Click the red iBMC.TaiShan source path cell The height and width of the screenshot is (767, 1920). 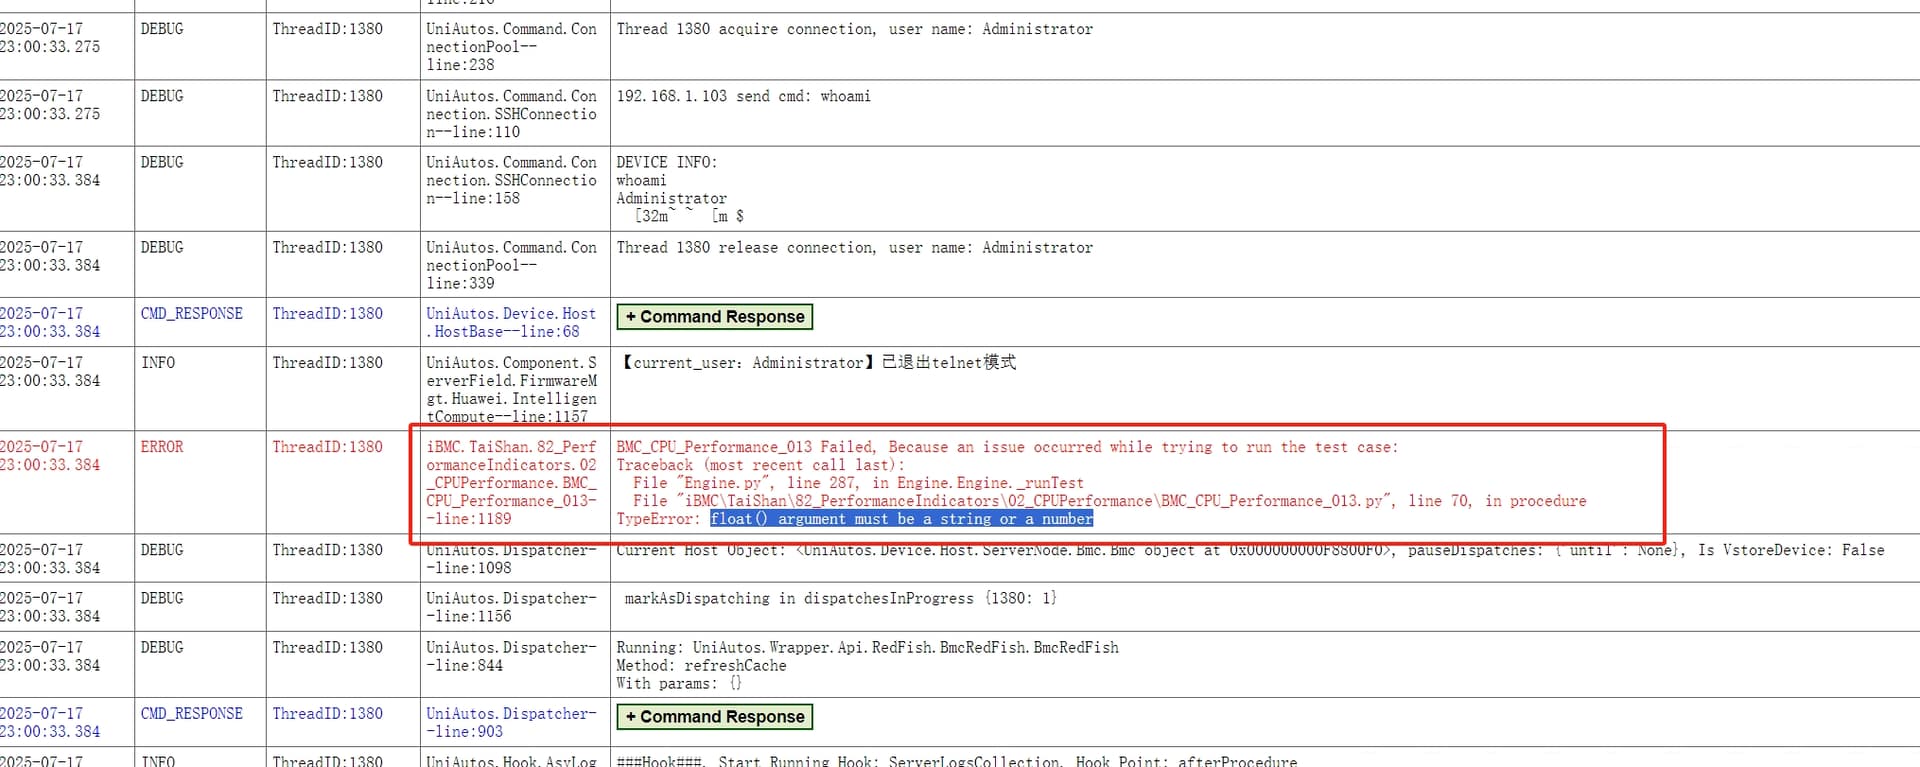click(510, 483)
